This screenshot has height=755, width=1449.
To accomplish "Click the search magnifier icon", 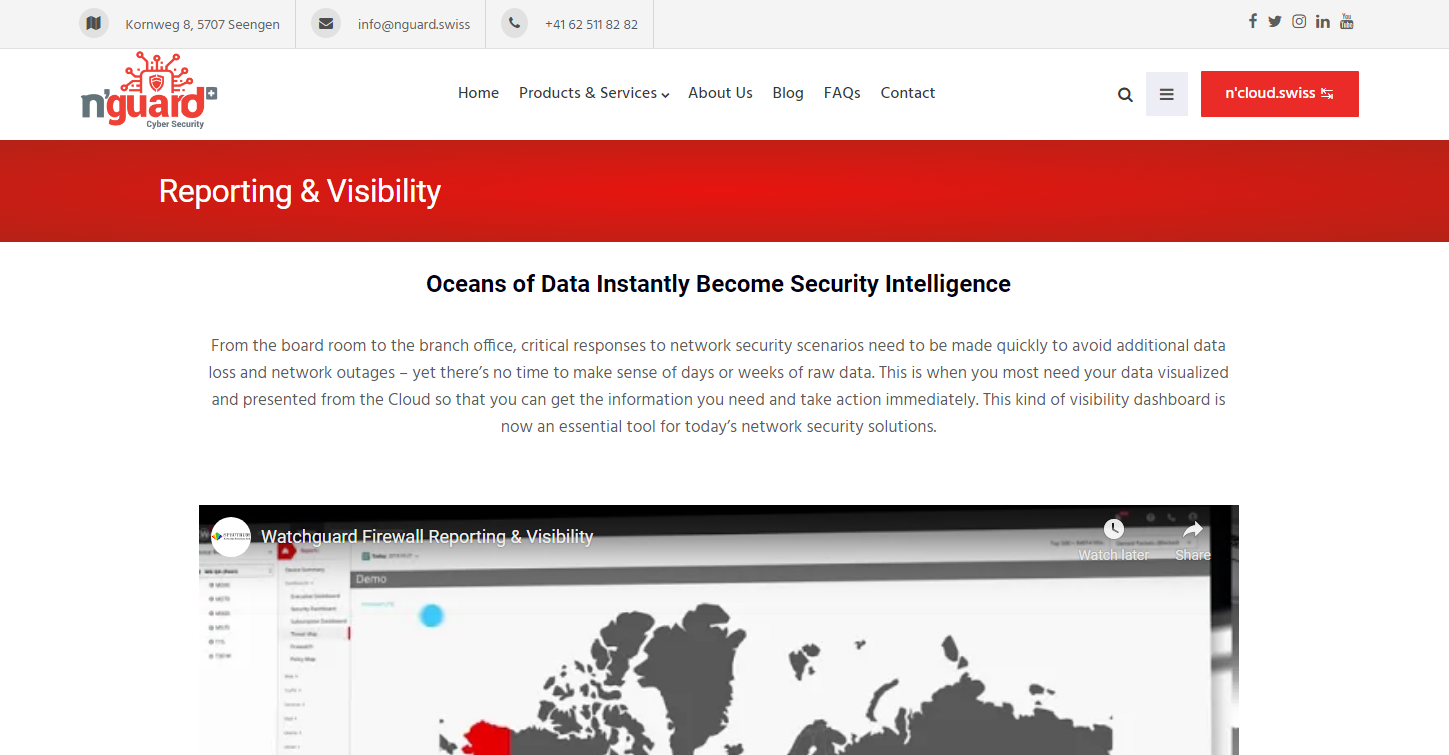I will [1125, 95].
